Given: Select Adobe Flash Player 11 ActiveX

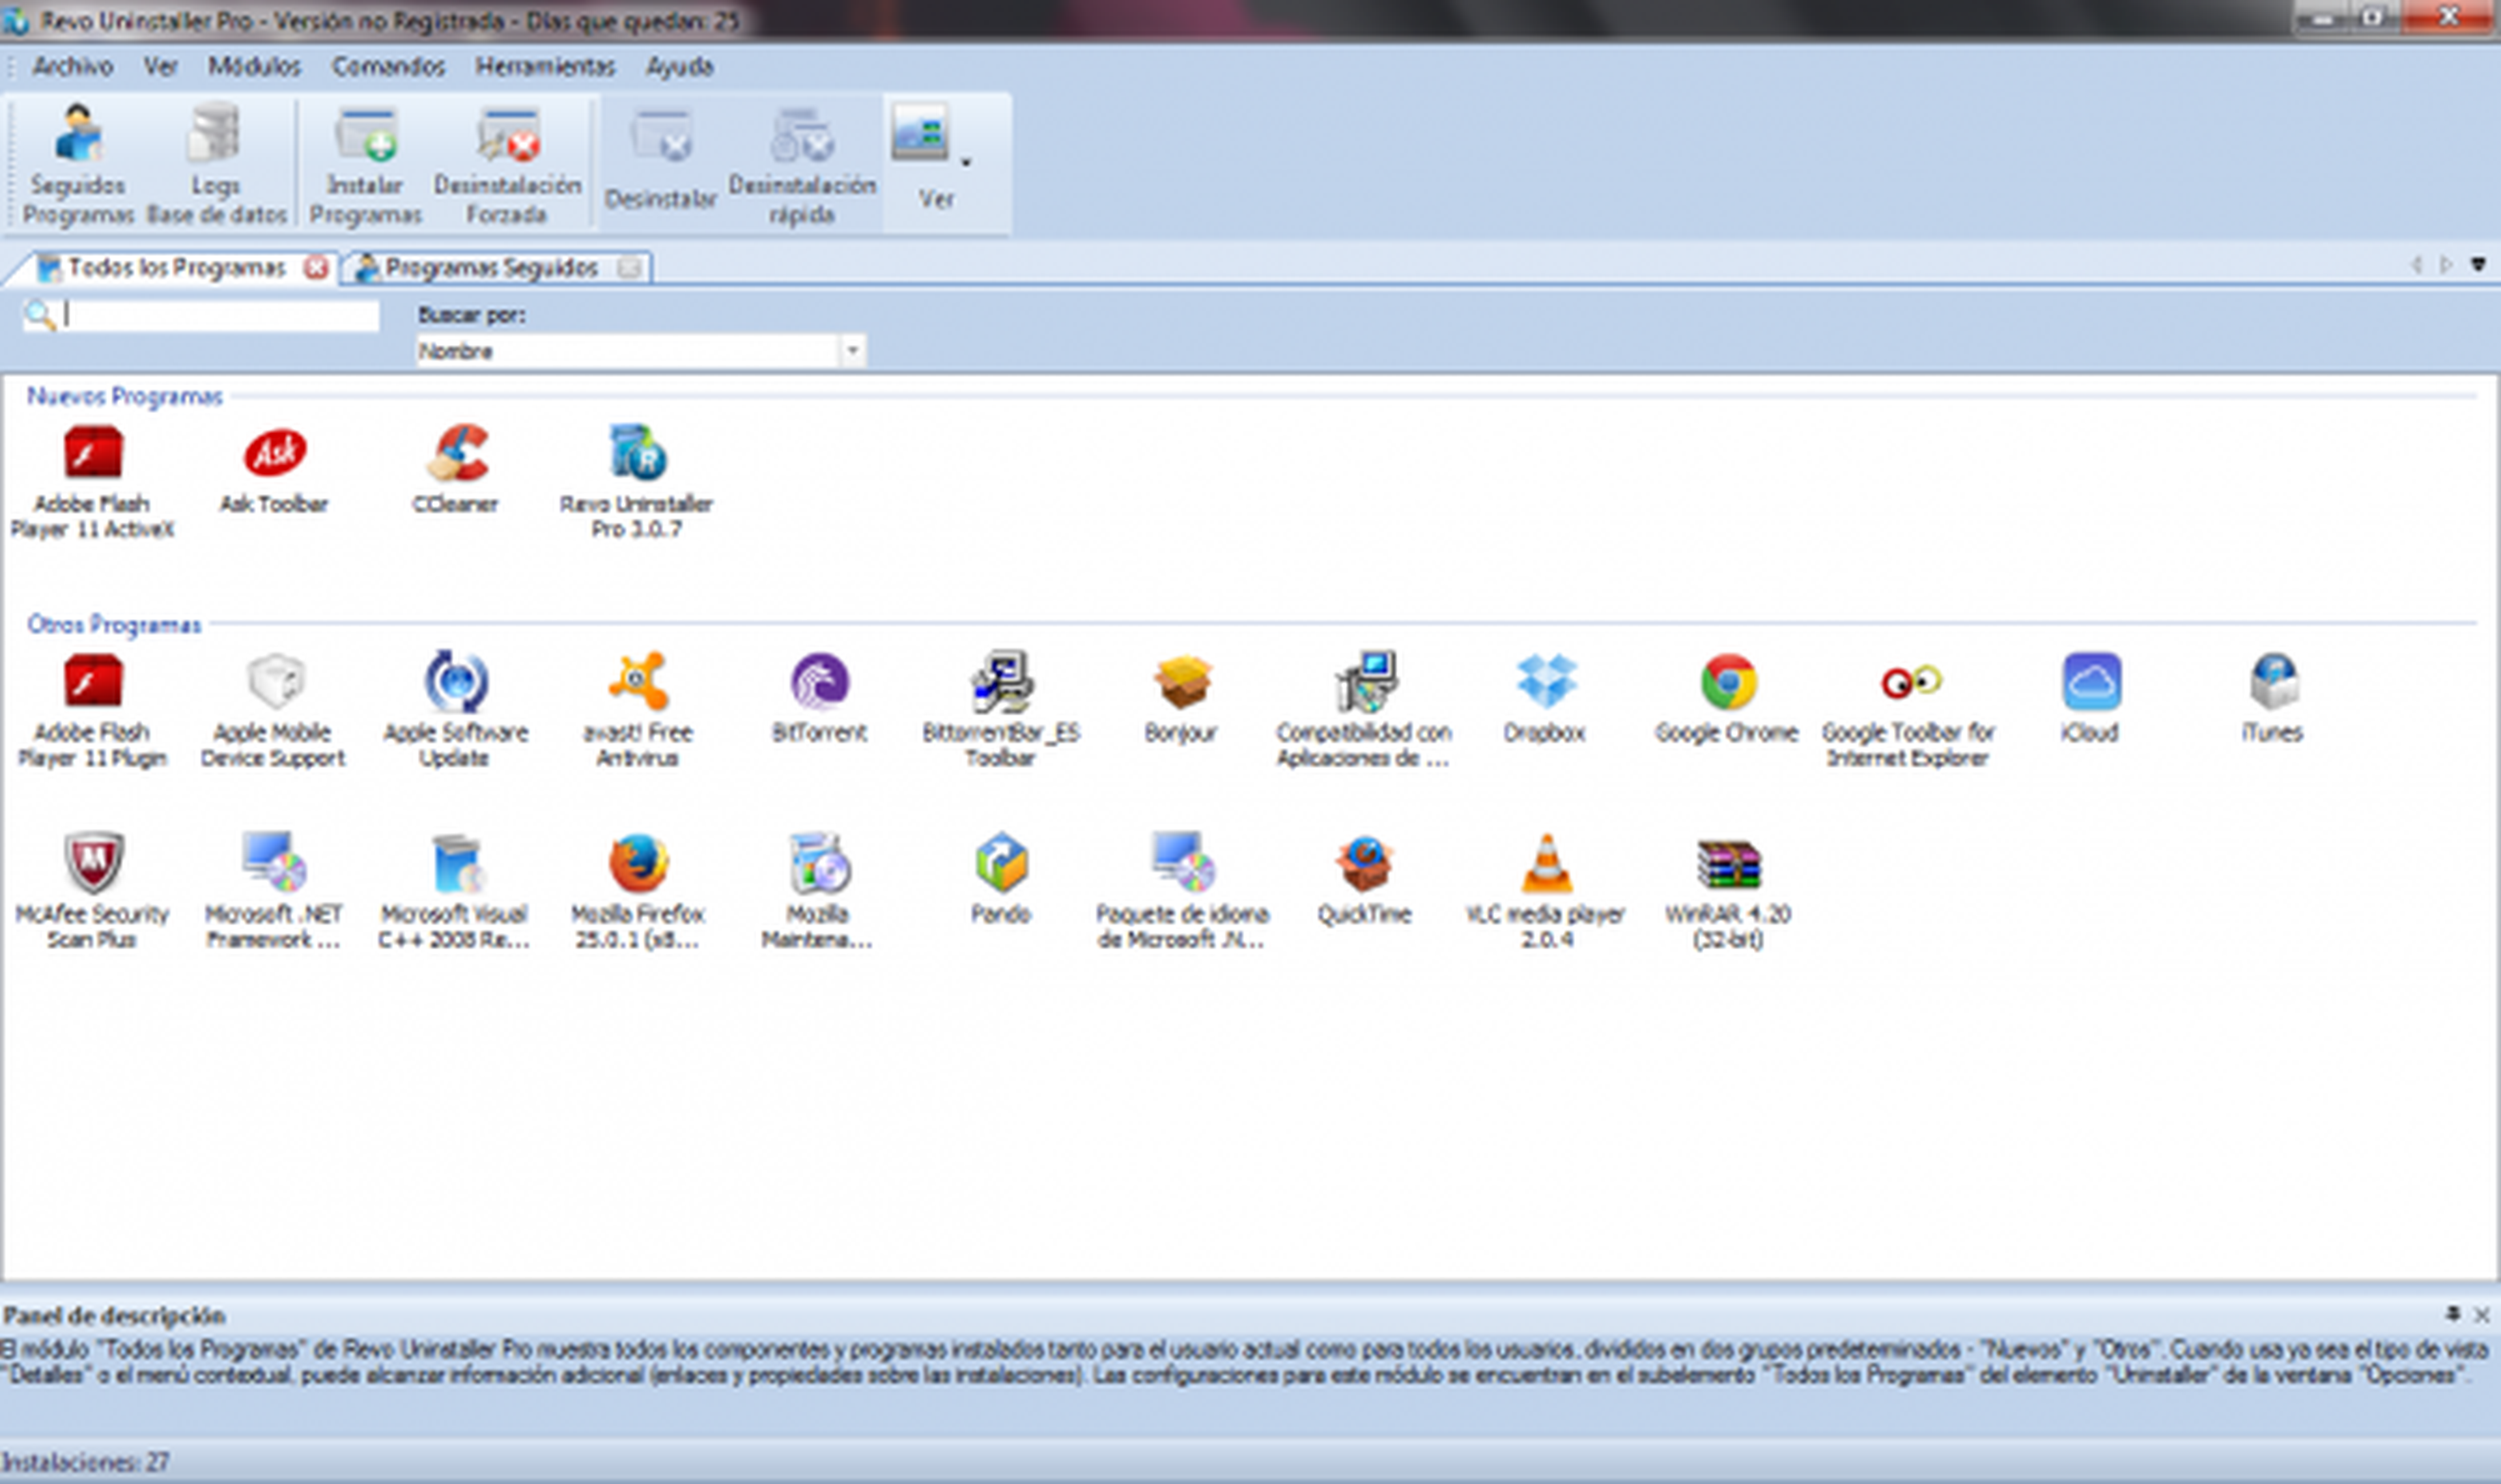Looking at the screenshot, I should coord(92,482).
